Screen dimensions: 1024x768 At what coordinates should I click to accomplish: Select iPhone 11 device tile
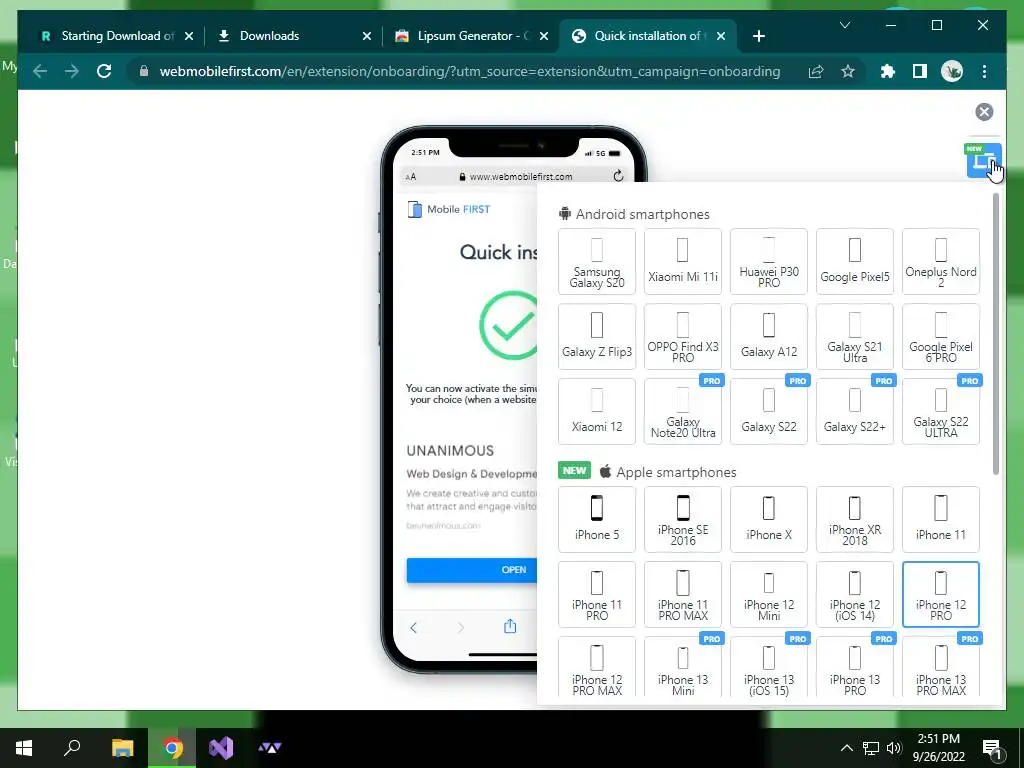941,520
